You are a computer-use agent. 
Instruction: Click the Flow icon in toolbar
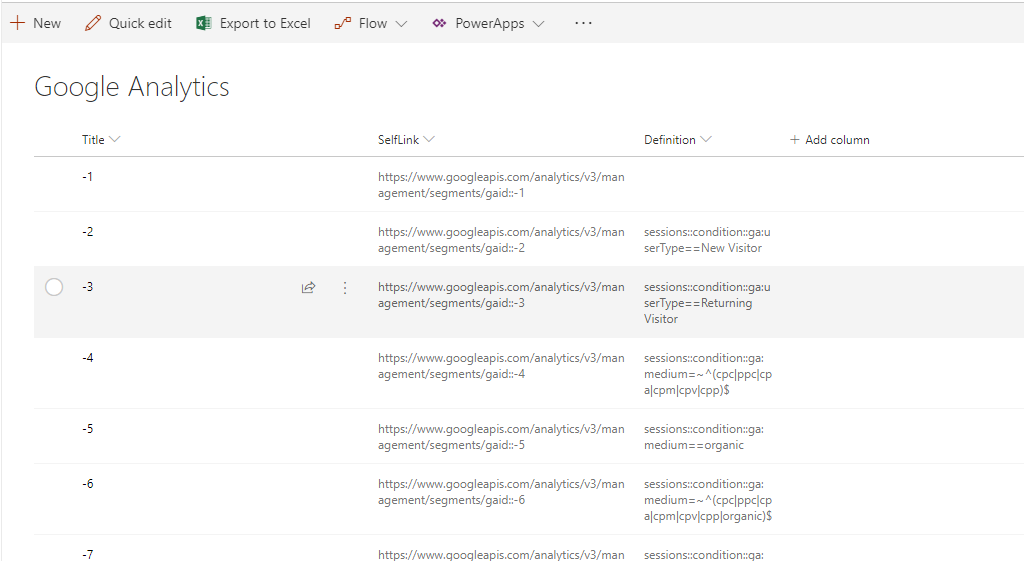[x=343, y=23]
